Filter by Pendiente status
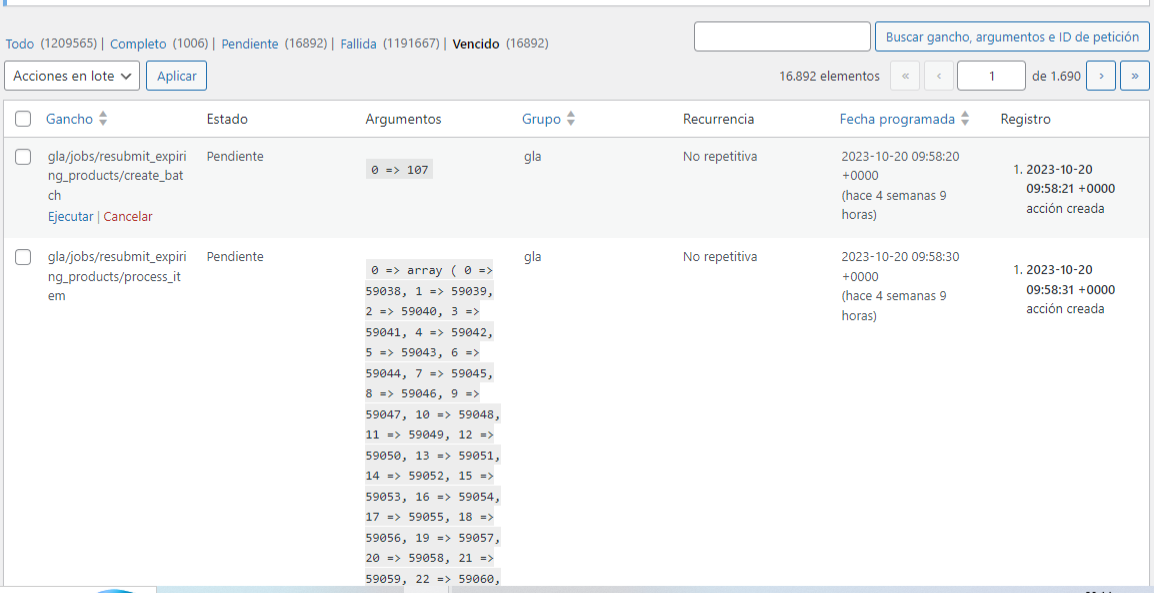The height and width of the screenshot is (593, 1154). coord(249,44)
